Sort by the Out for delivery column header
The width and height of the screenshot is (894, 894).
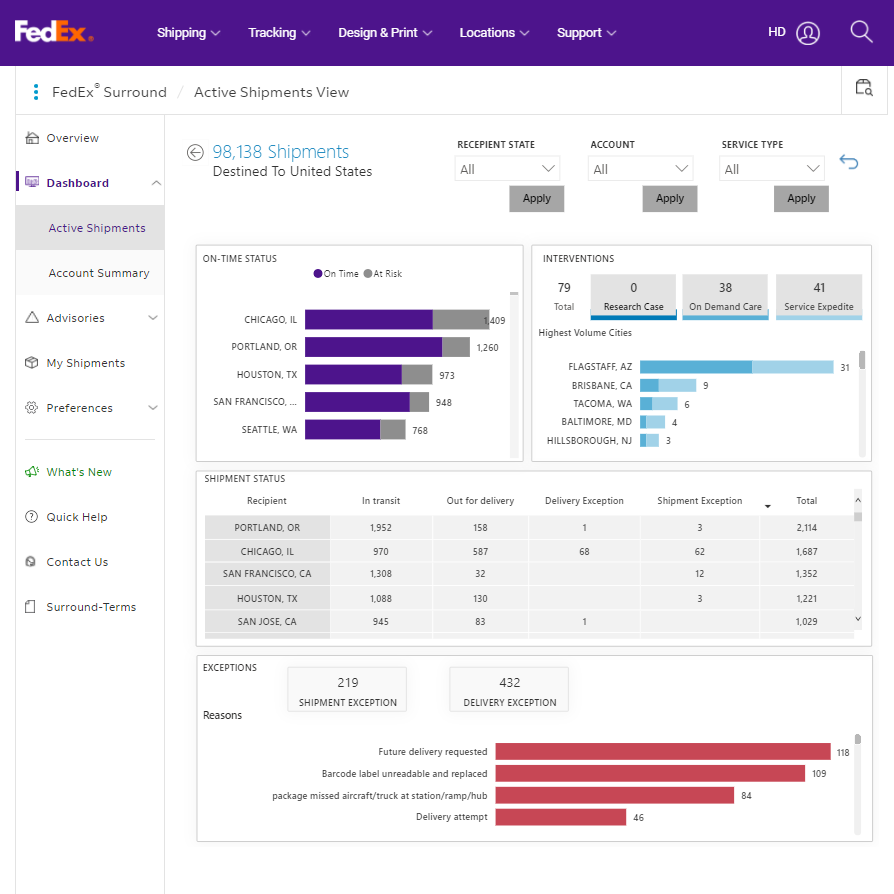[x=480, y=501]
